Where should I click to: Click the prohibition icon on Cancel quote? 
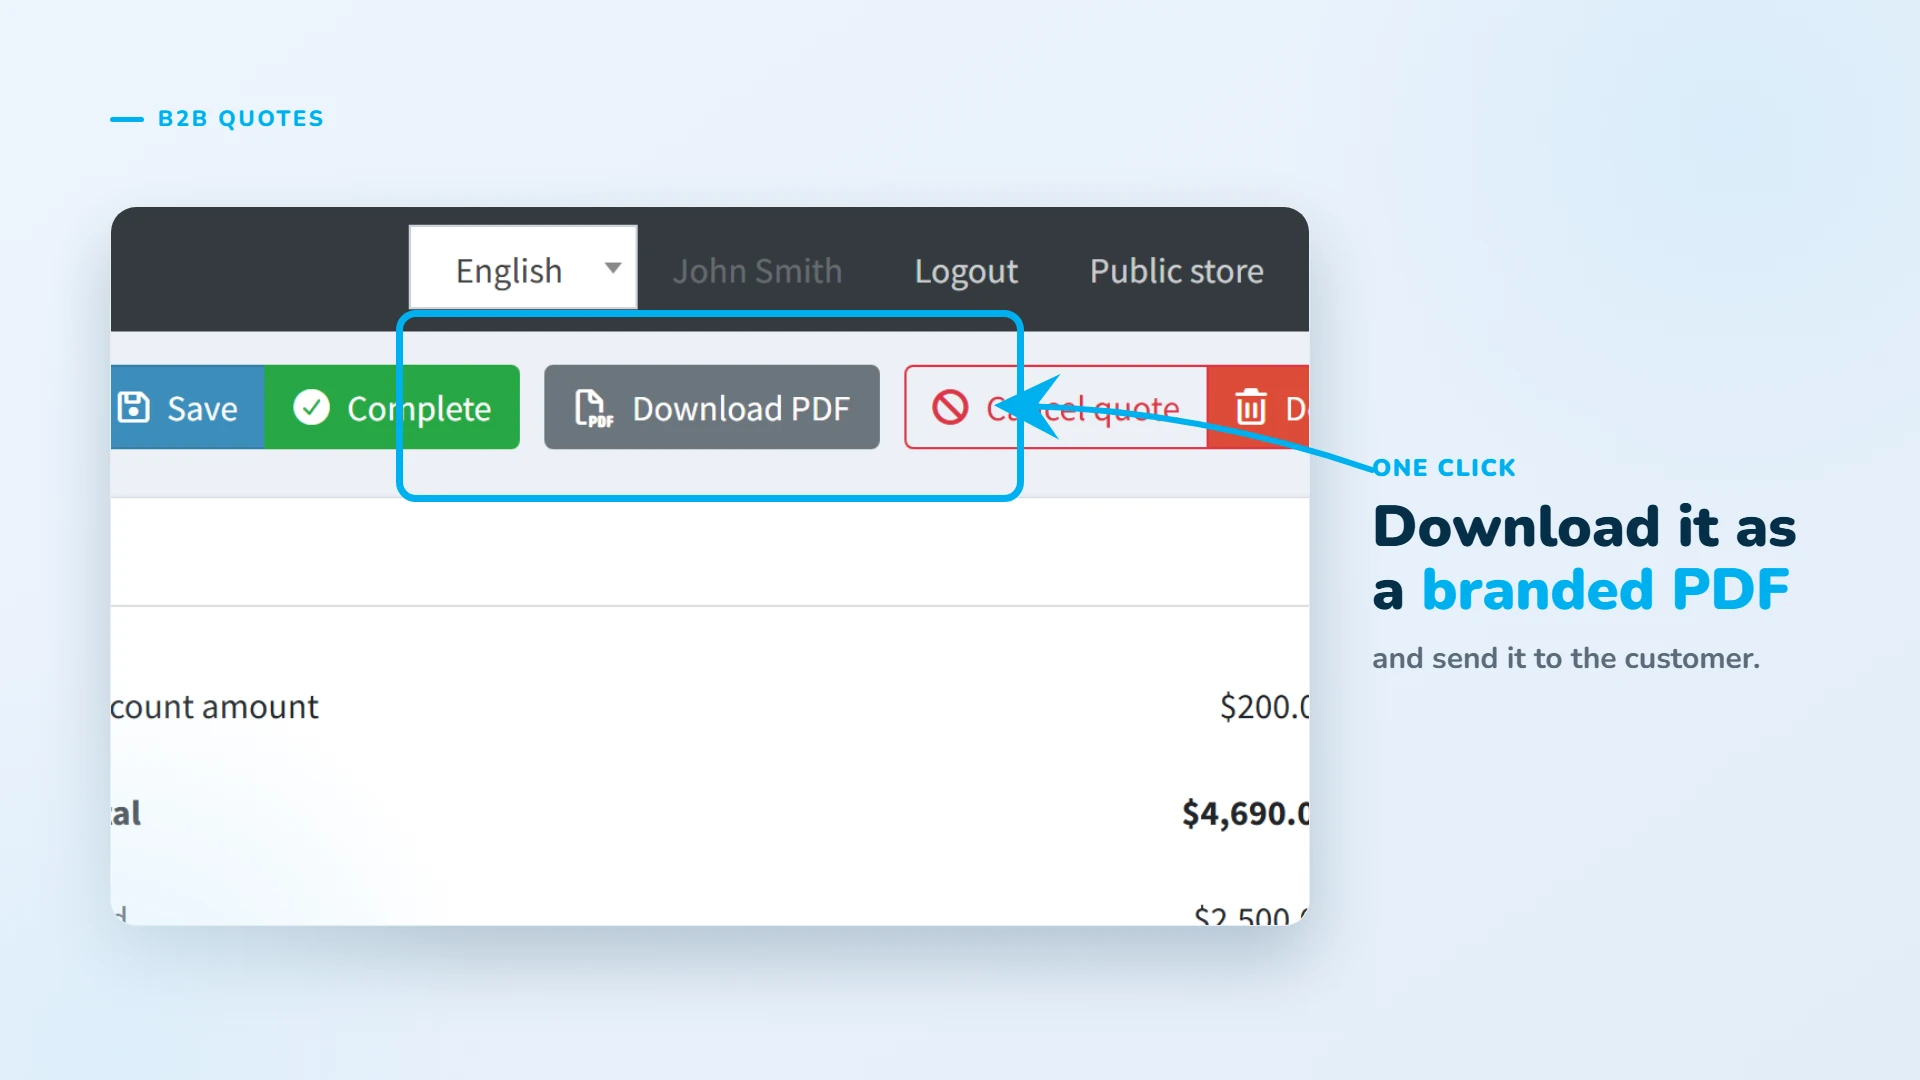[950, 407]
